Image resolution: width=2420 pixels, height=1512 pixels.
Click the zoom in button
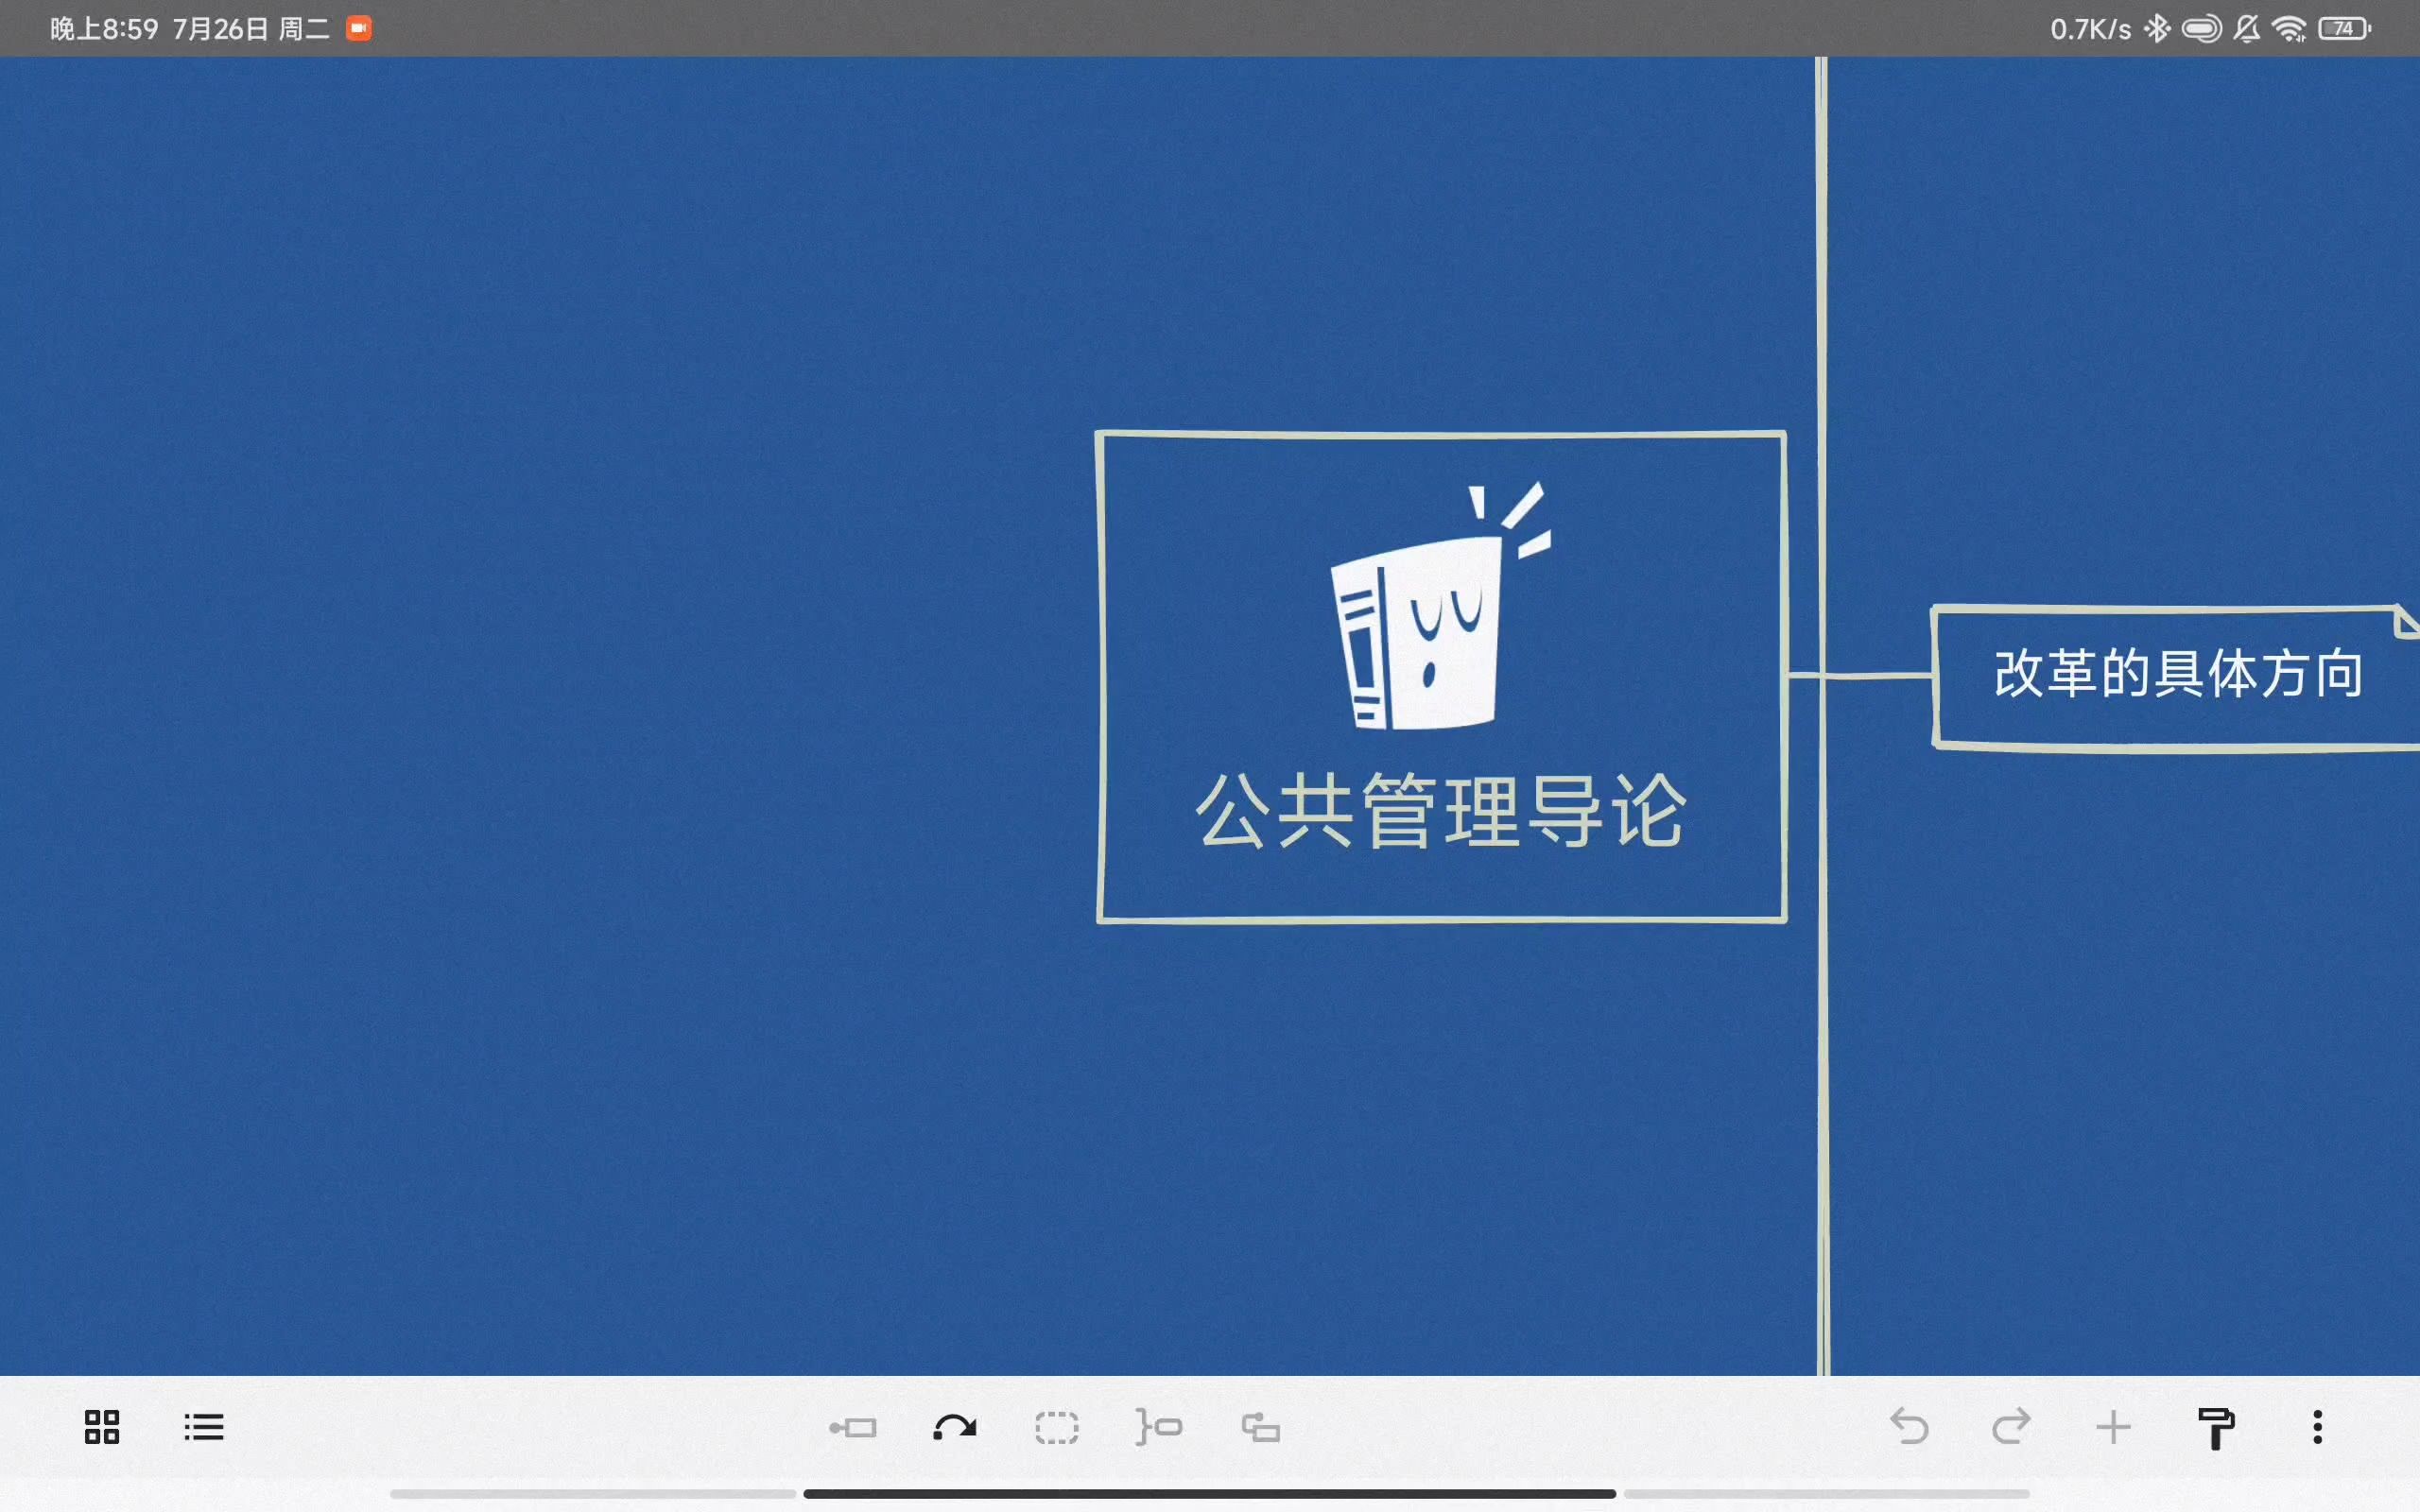click(x=2115, y=1425)
